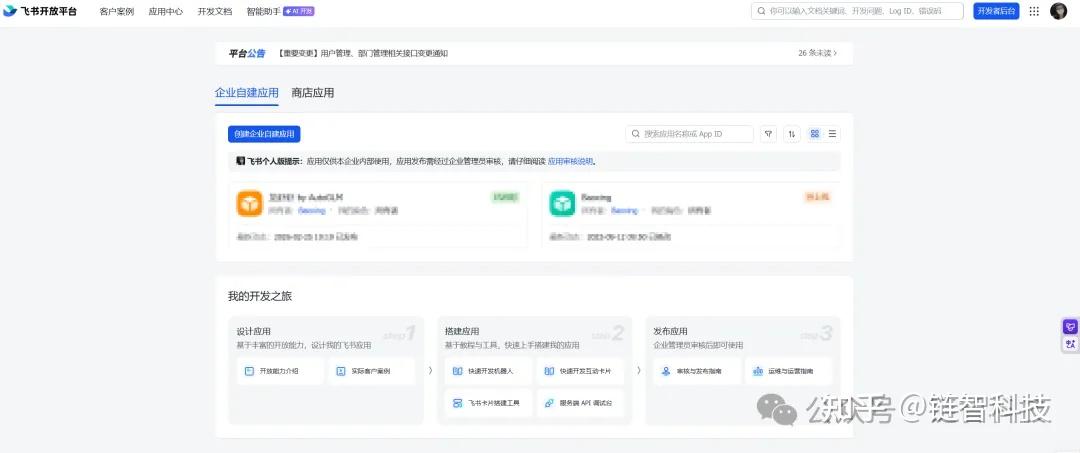Click the green status badge on AutoGLM card
Screen dimensions: 1080x453
(505, 198)
